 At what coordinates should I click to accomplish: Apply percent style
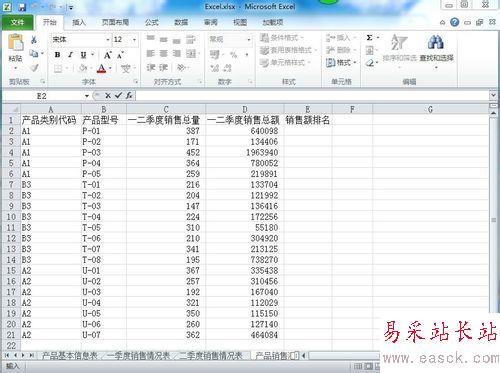point(233,54)
